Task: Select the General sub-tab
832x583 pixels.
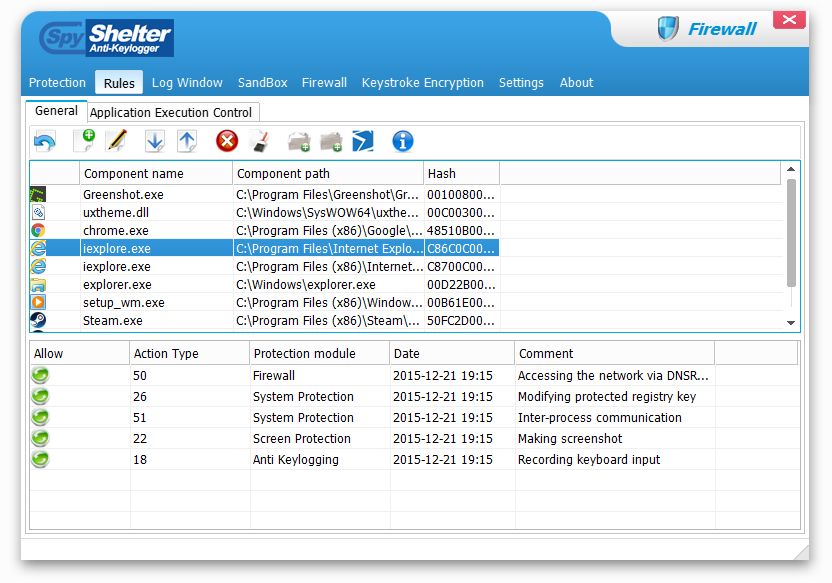Action: [56, 111]
